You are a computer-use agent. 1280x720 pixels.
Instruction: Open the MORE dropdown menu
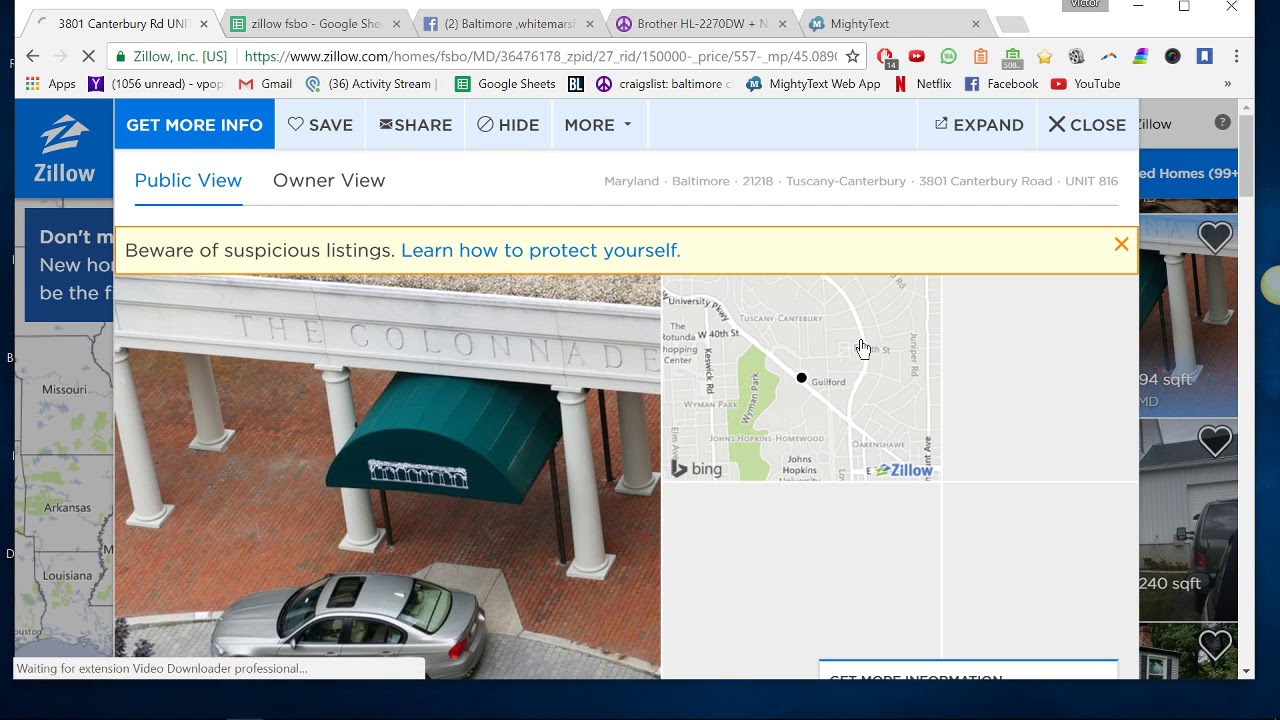(598, 125)
